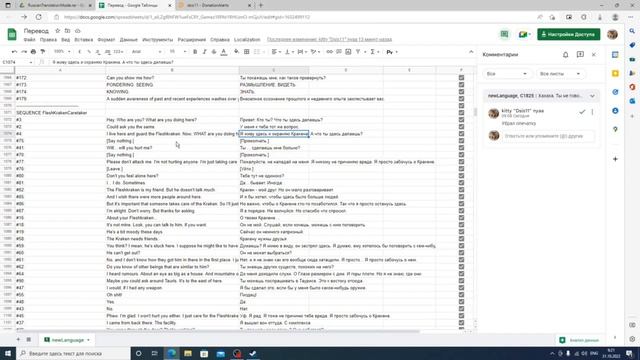The height and width of the screenshot is (360, 640).
Task: Click the Windows taskbar search box
Action: [x=73, y=353]
